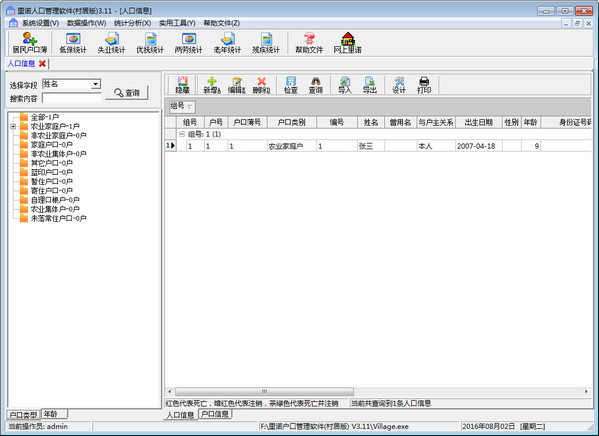Click the horizontal scrollbar thumb
This screenshot has width=599, height=436.
(264, 391)
